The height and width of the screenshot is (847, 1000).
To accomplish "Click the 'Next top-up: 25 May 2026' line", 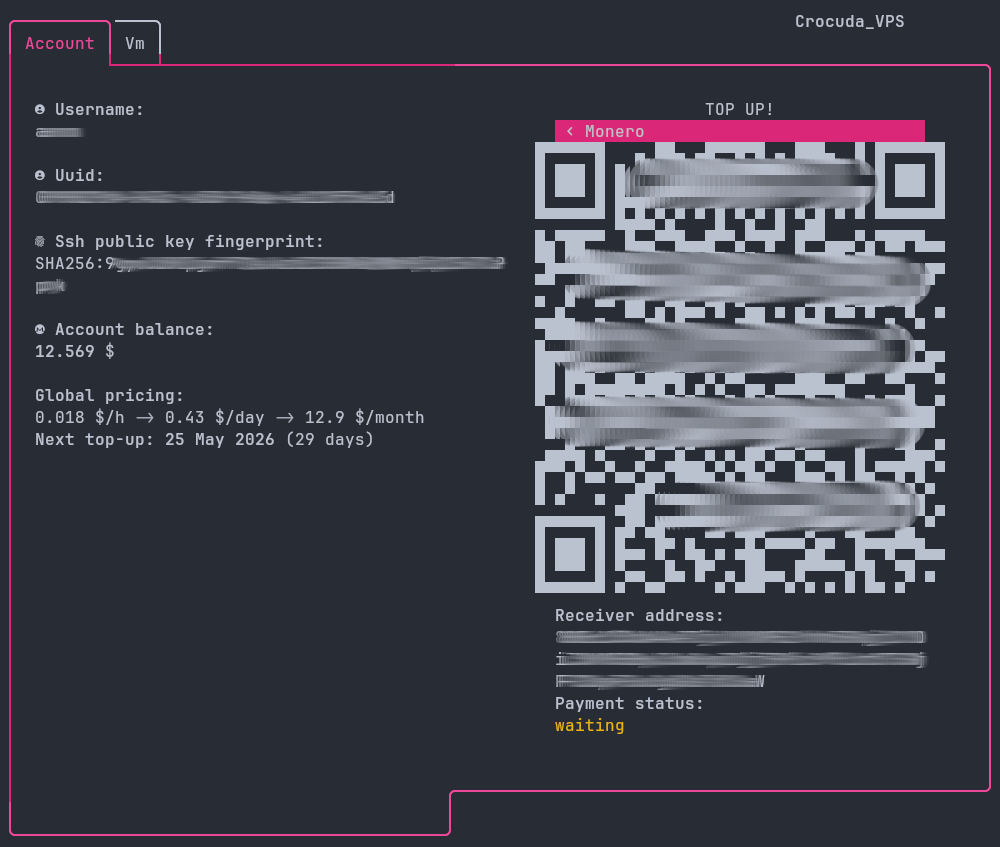I will (204, 439).
